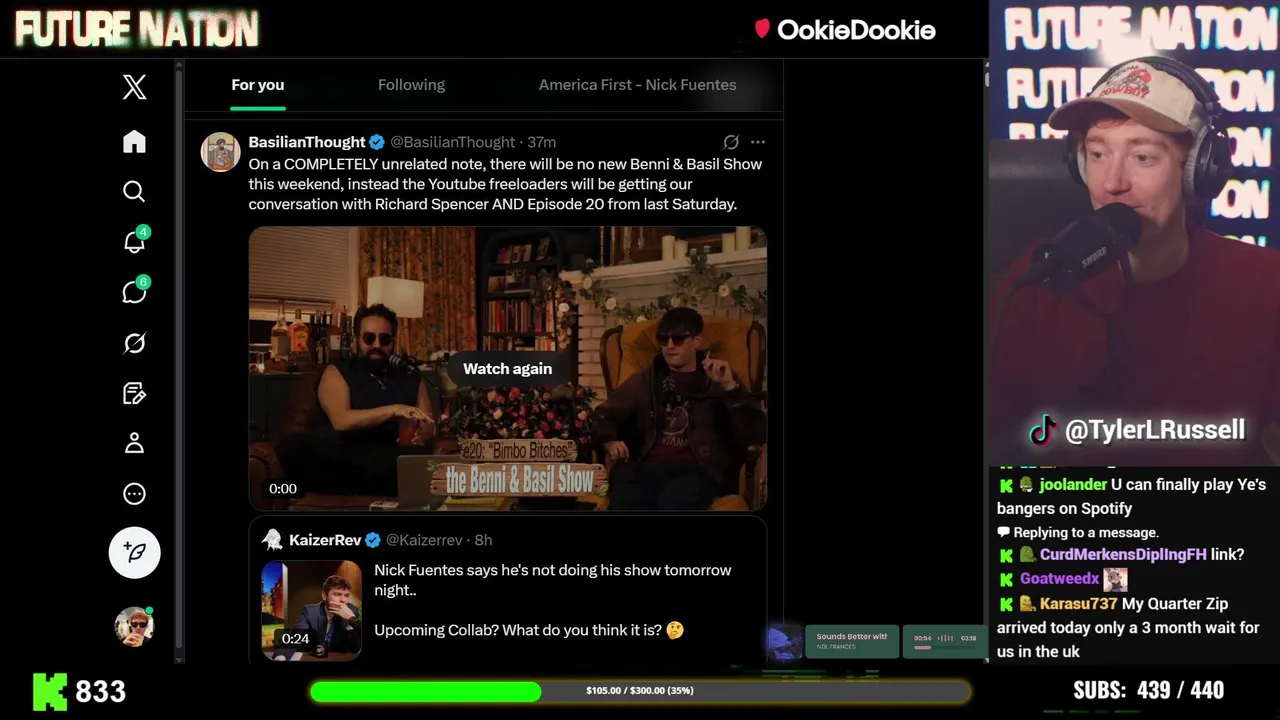Open the Profile person icon
The height and width of the screenshot is (720, 1280).
[x=134, y=443]
